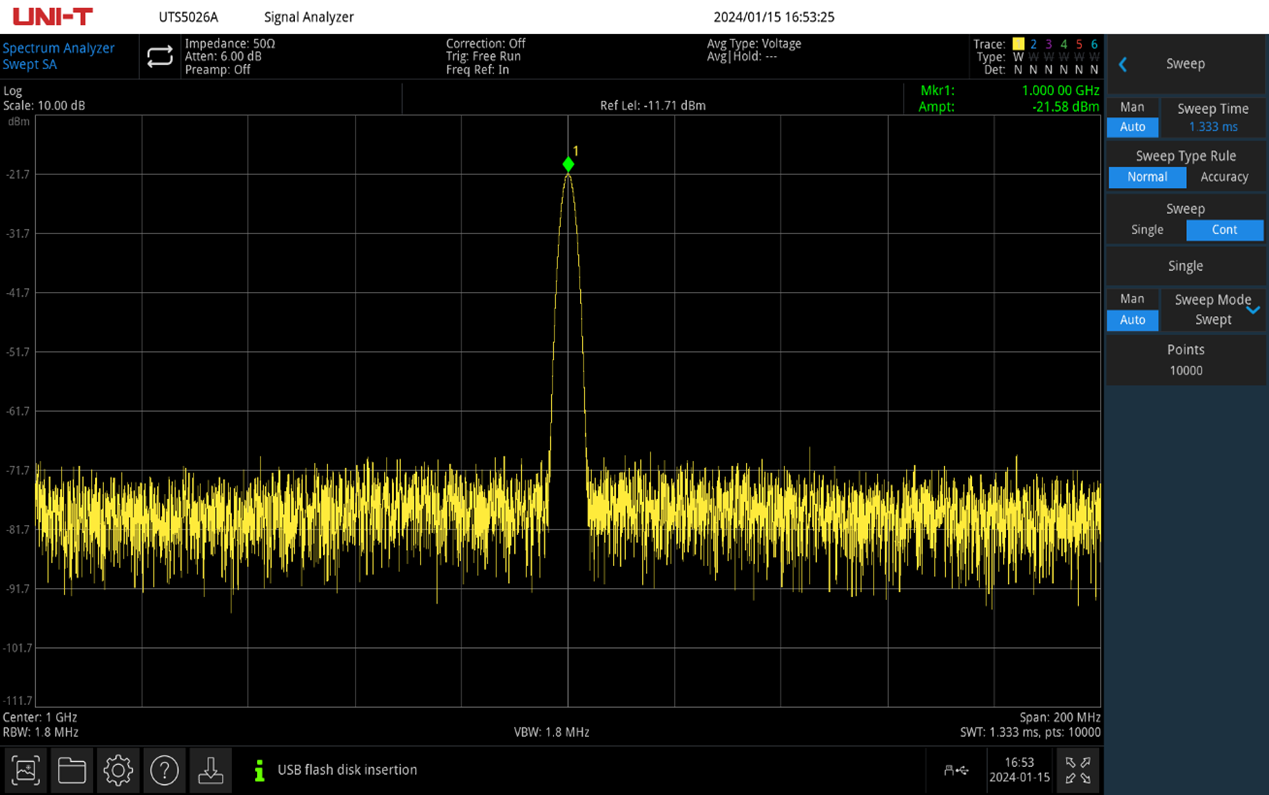Viewport: 1269px width, 795px height.
Task: Click the sweep loop arrows icon
Action: tap(160, 57)
